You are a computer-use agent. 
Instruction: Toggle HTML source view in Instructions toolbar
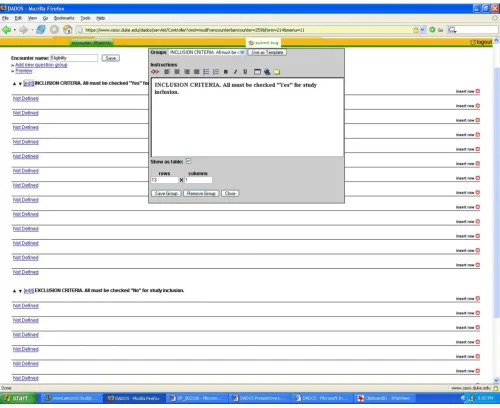(x=155, y=72)
